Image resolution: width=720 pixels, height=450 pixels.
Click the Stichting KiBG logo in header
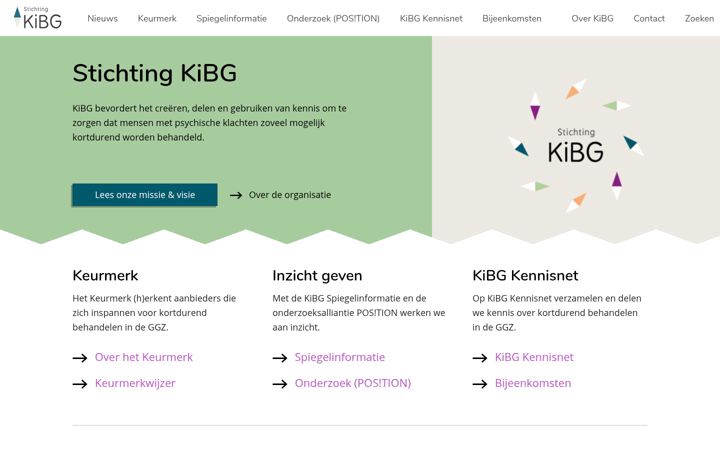point(38,18)
